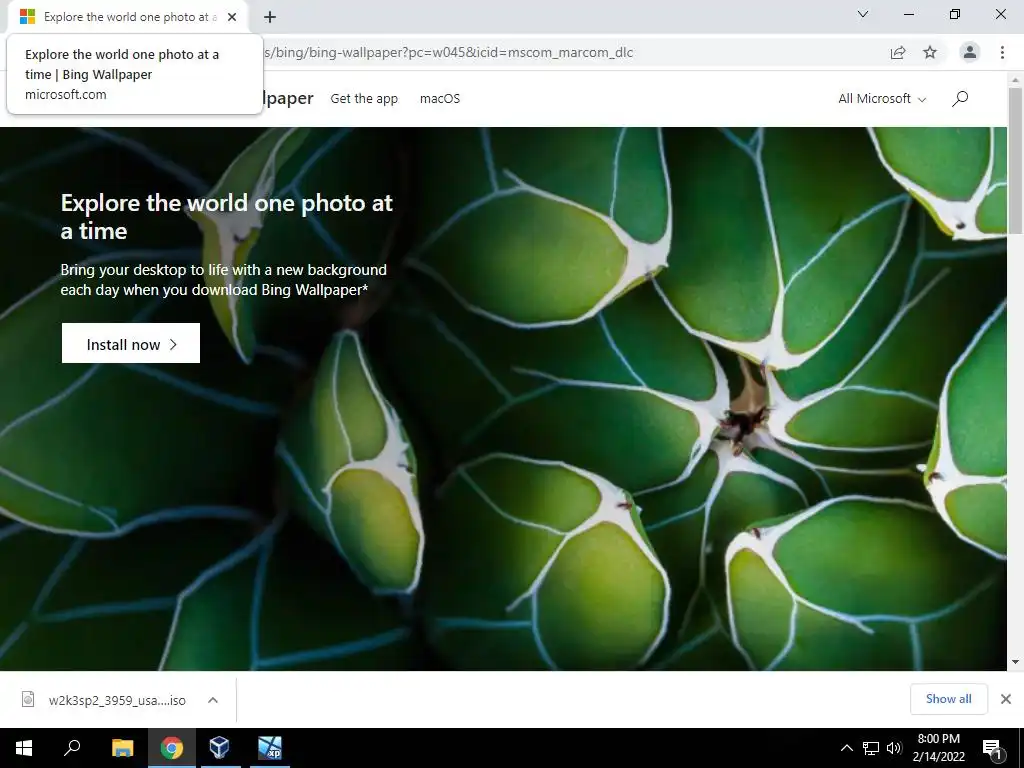Click the scrollbar up arrow
The width and height of the screenshot is (1024, 768).
click(1016, 80)
